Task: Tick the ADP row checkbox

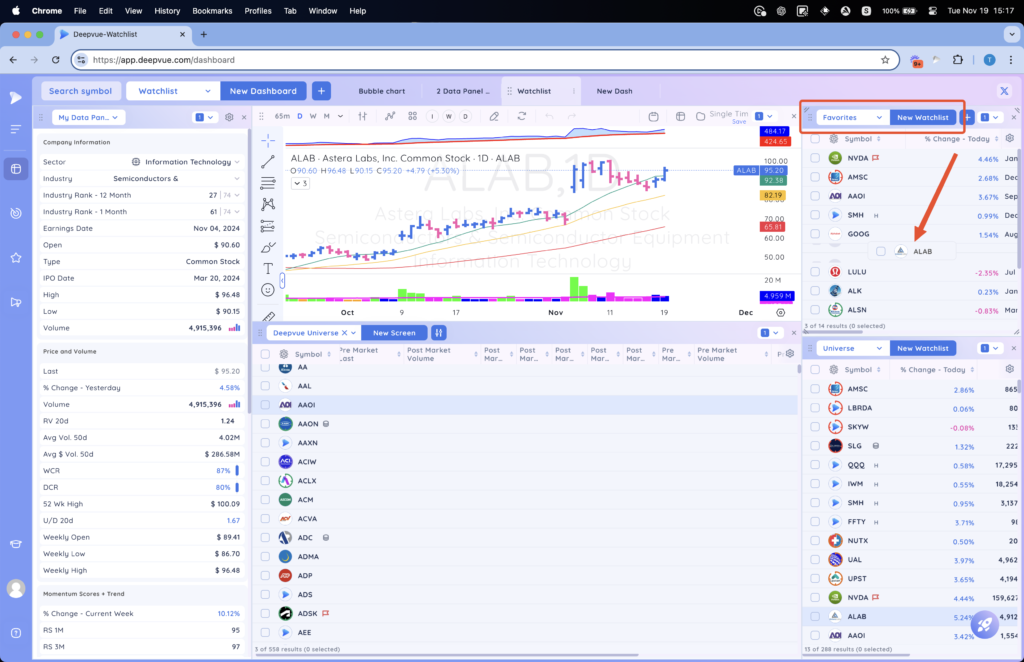Action: click(265, 576)
